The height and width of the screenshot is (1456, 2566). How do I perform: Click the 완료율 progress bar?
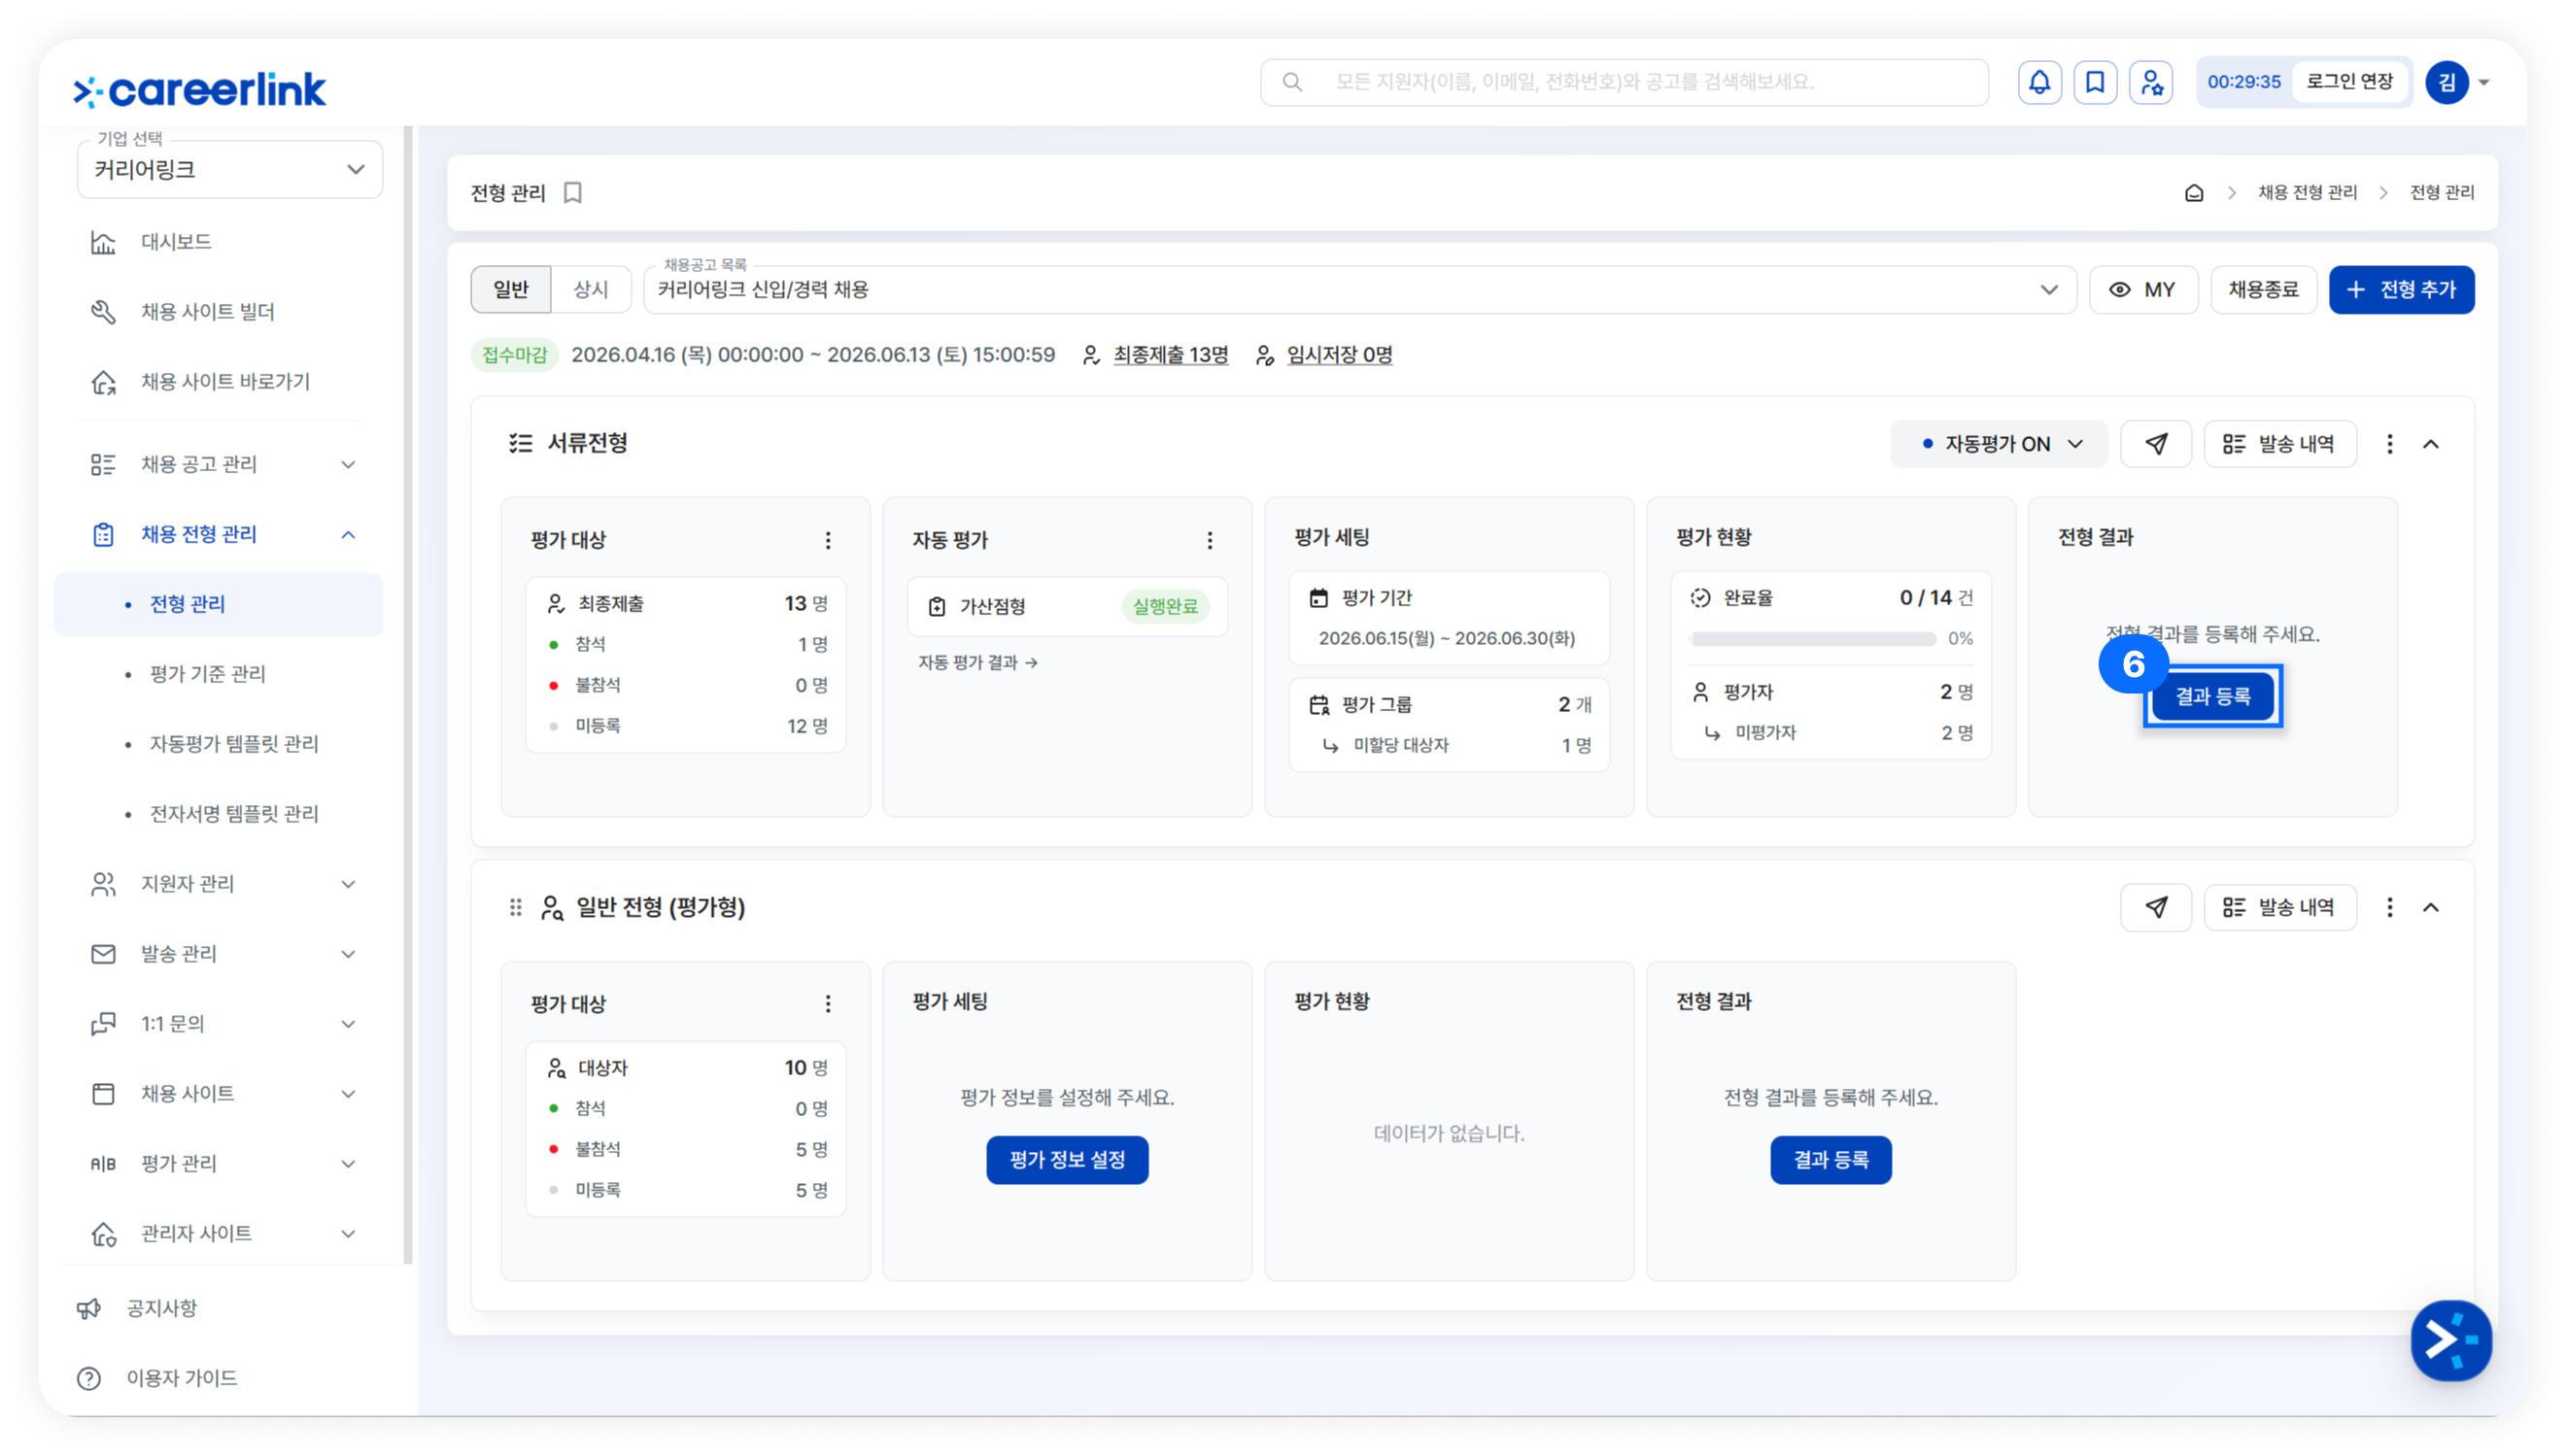1812,639
